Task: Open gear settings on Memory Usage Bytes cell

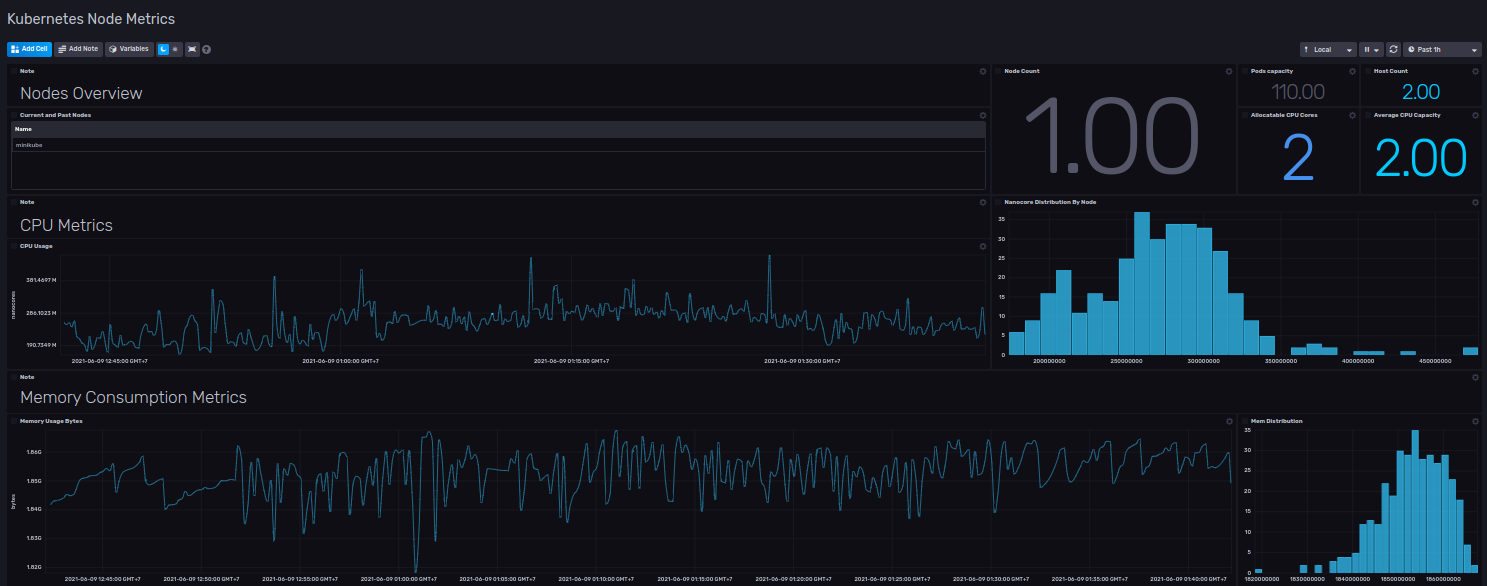Action: click(x=1228, y=421)
